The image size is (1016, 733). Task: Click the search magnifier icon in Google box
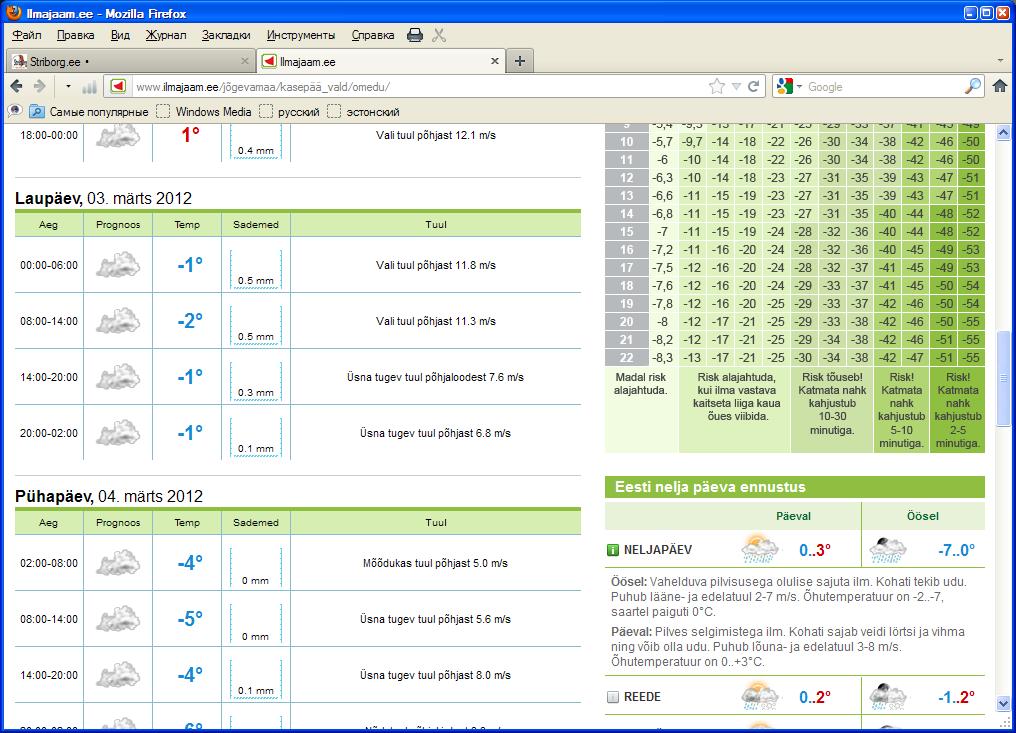972,87
